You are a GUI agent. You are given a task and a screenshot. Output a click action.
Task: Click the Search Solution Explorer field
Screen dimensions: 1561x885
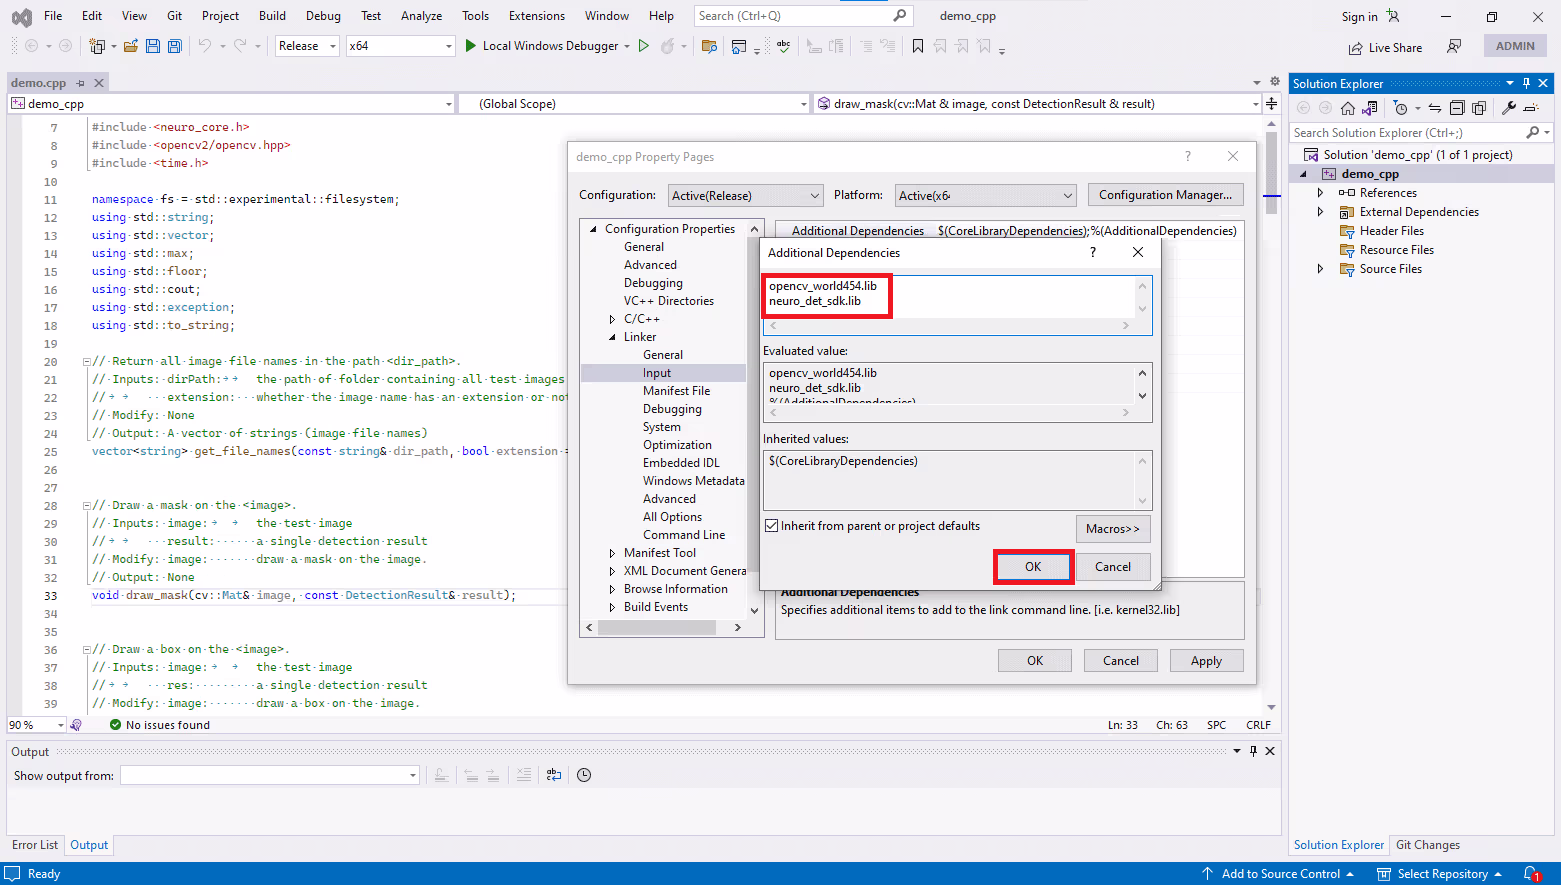1420,133
